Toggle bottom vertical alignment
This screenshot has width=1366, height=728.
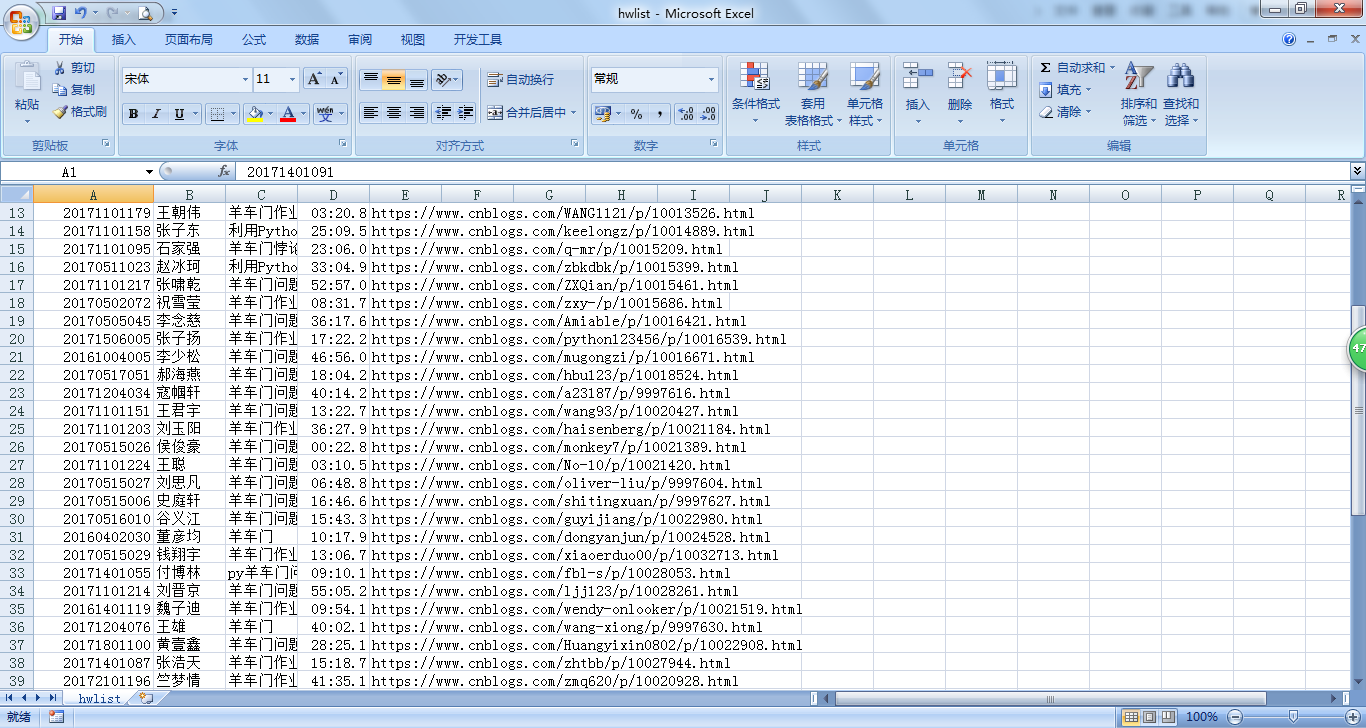(417, 80)
